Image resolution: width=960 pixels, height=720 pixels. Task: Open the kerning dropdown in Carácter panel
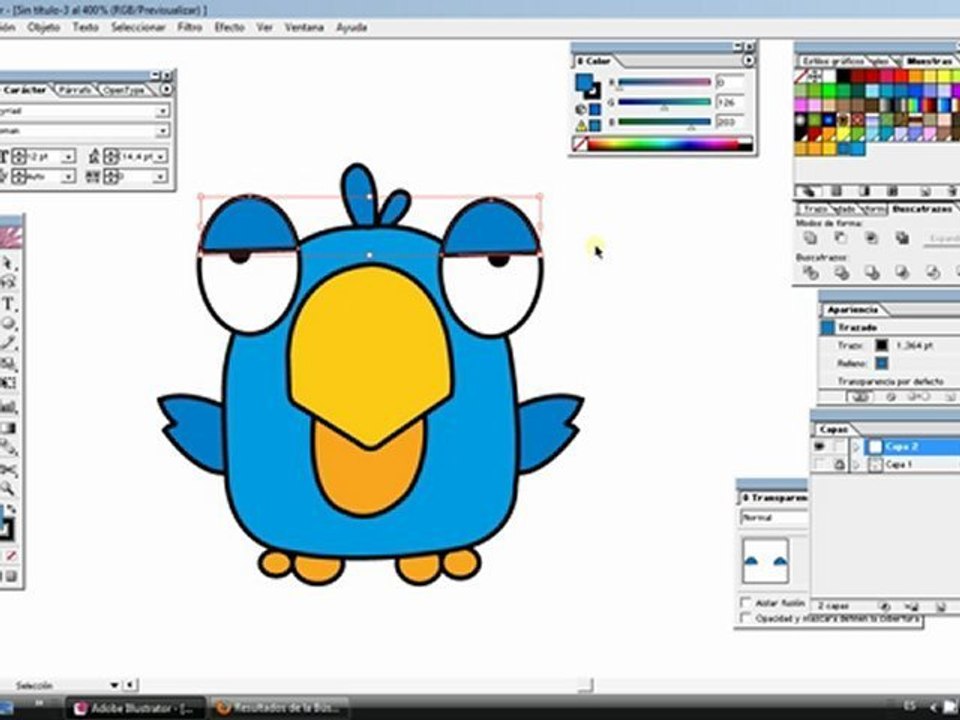[x=68, y=177]
